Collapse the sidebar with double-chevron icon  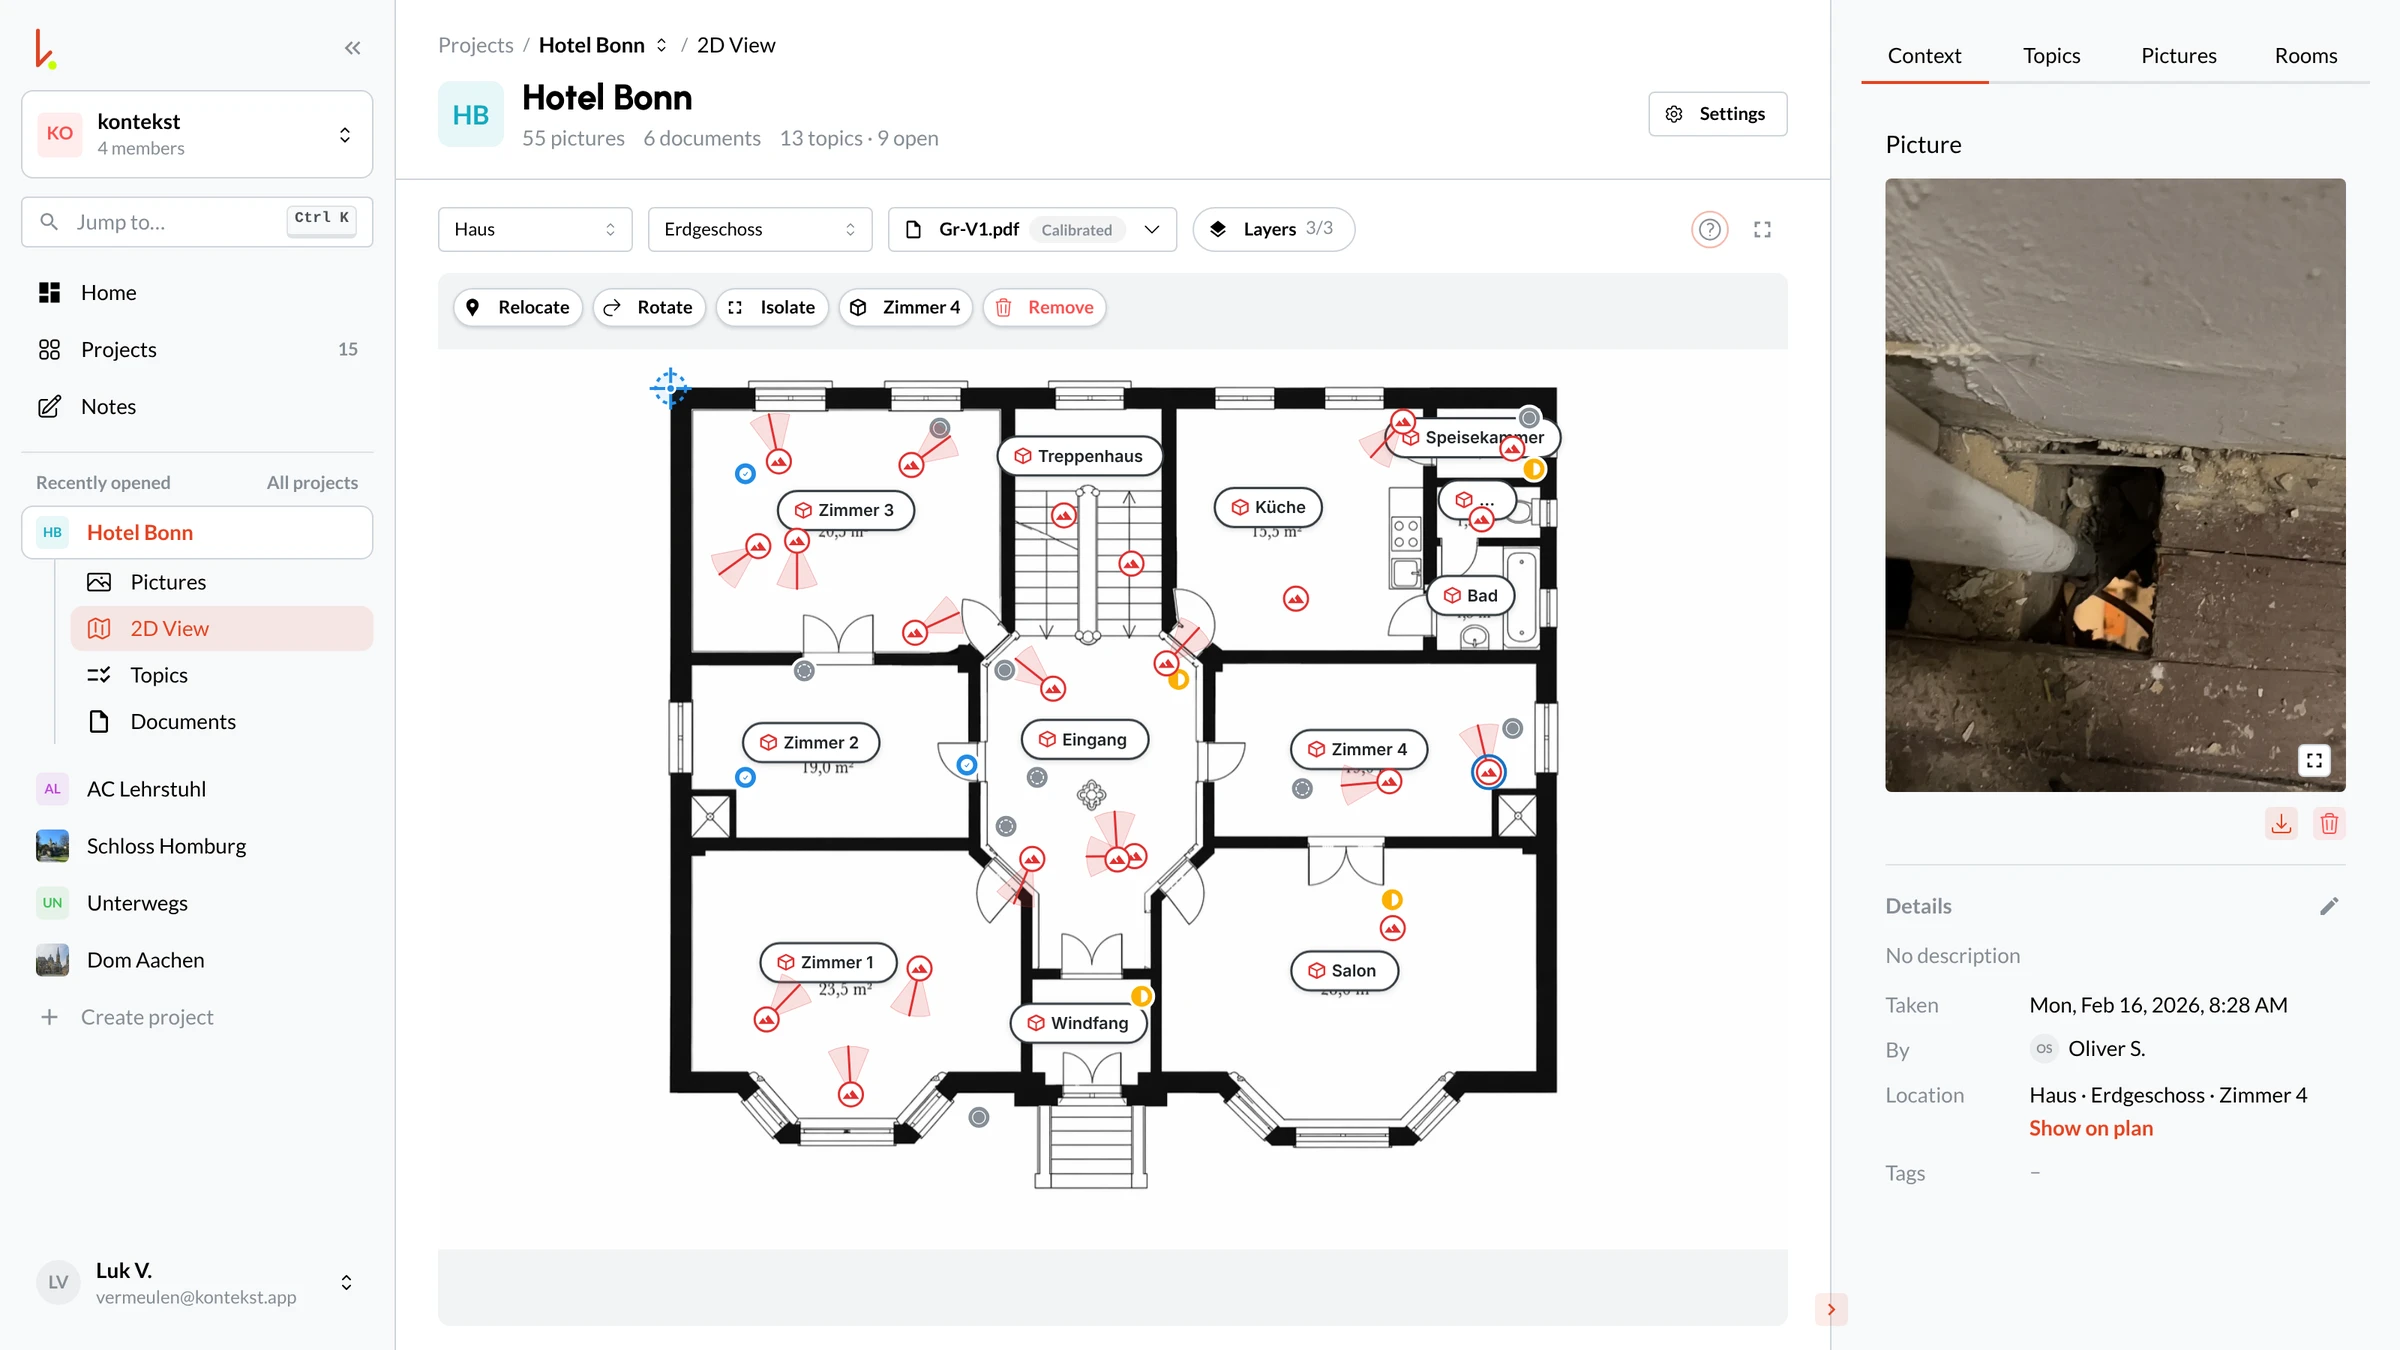click(x=352, y=47)
